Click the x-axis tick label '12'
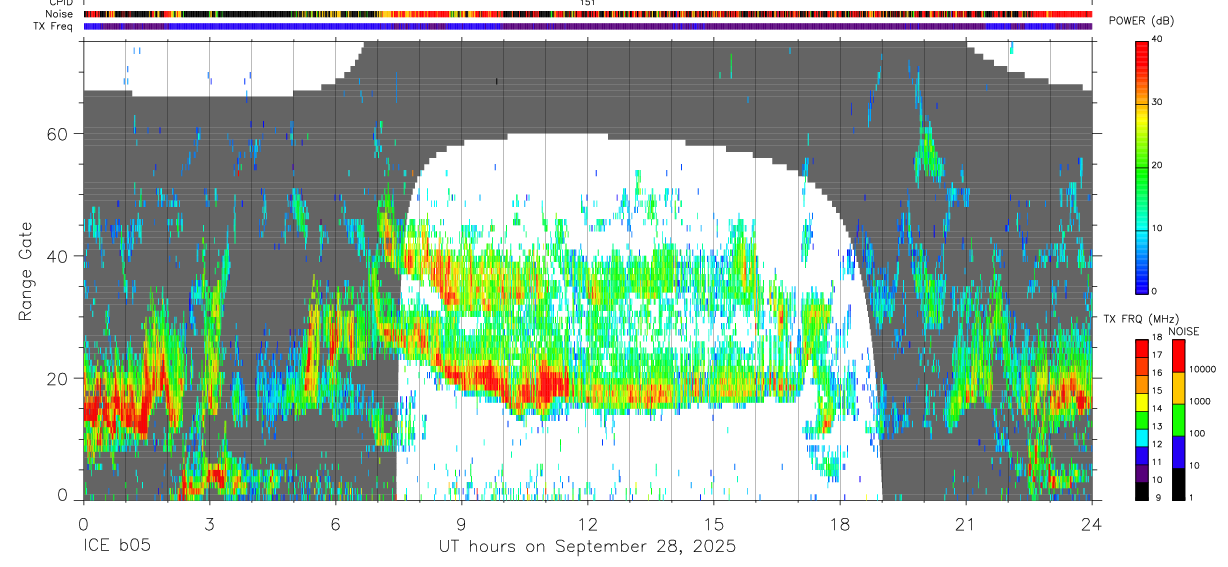1228x567 pixels. 588,524
